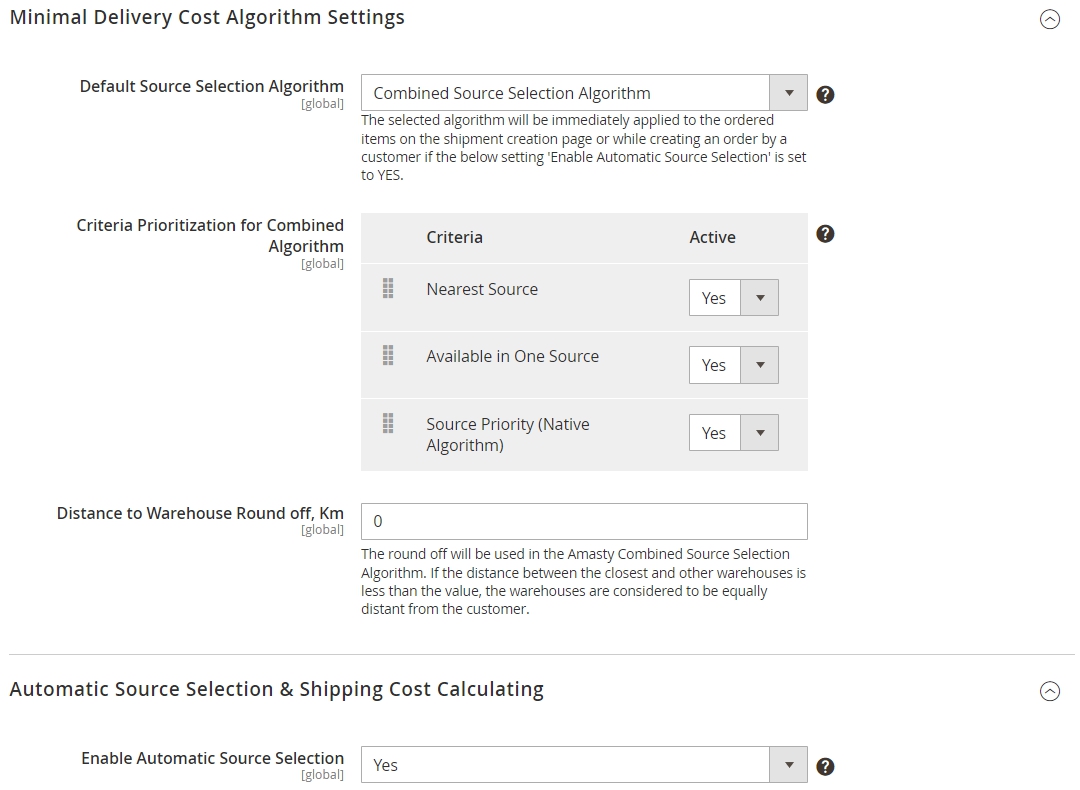This screenshot has width=1080, height=790.
Task: Open Active dropdown for Available in One Source
Action: tap(734, 365)
